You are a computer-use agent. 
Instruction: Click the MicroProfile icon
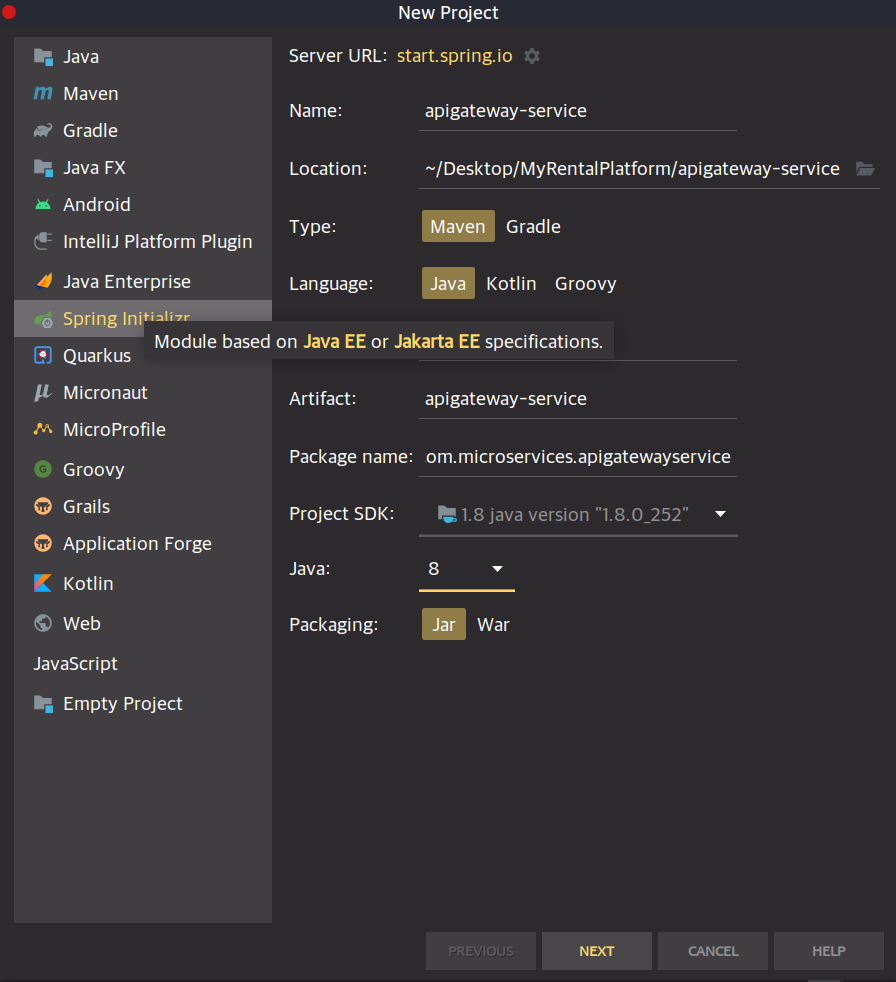(43, 429)
